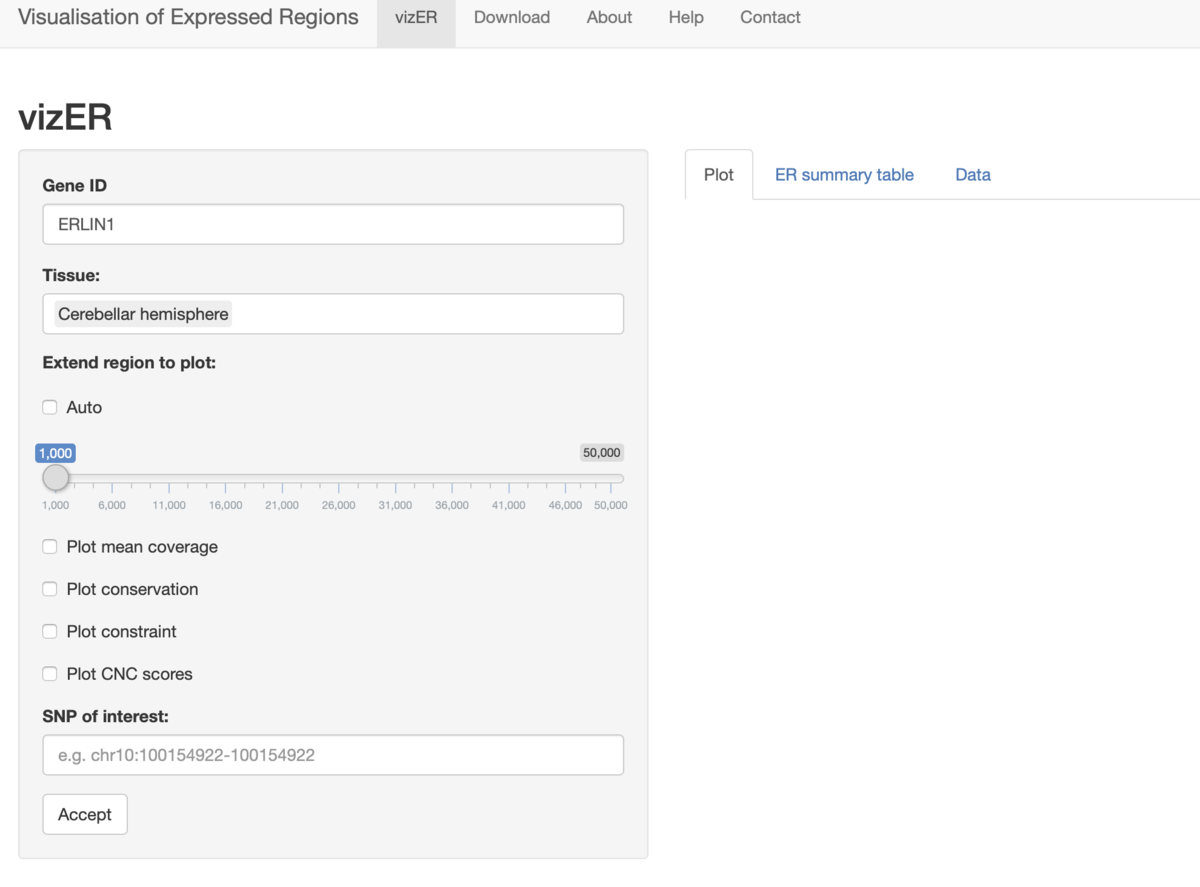This screenshot has width=1200, height=887.
Task: Switch to the ER summary table tab
Action: click(x=844, y=175)
